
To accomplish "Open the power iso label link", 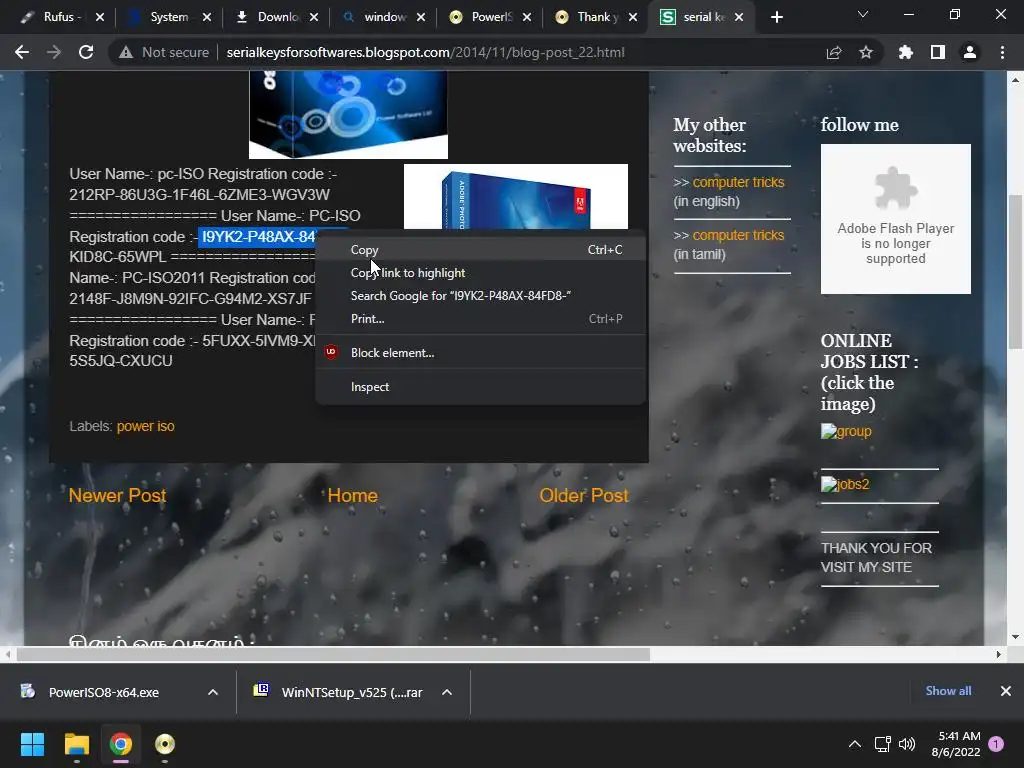I will [145, 426].
